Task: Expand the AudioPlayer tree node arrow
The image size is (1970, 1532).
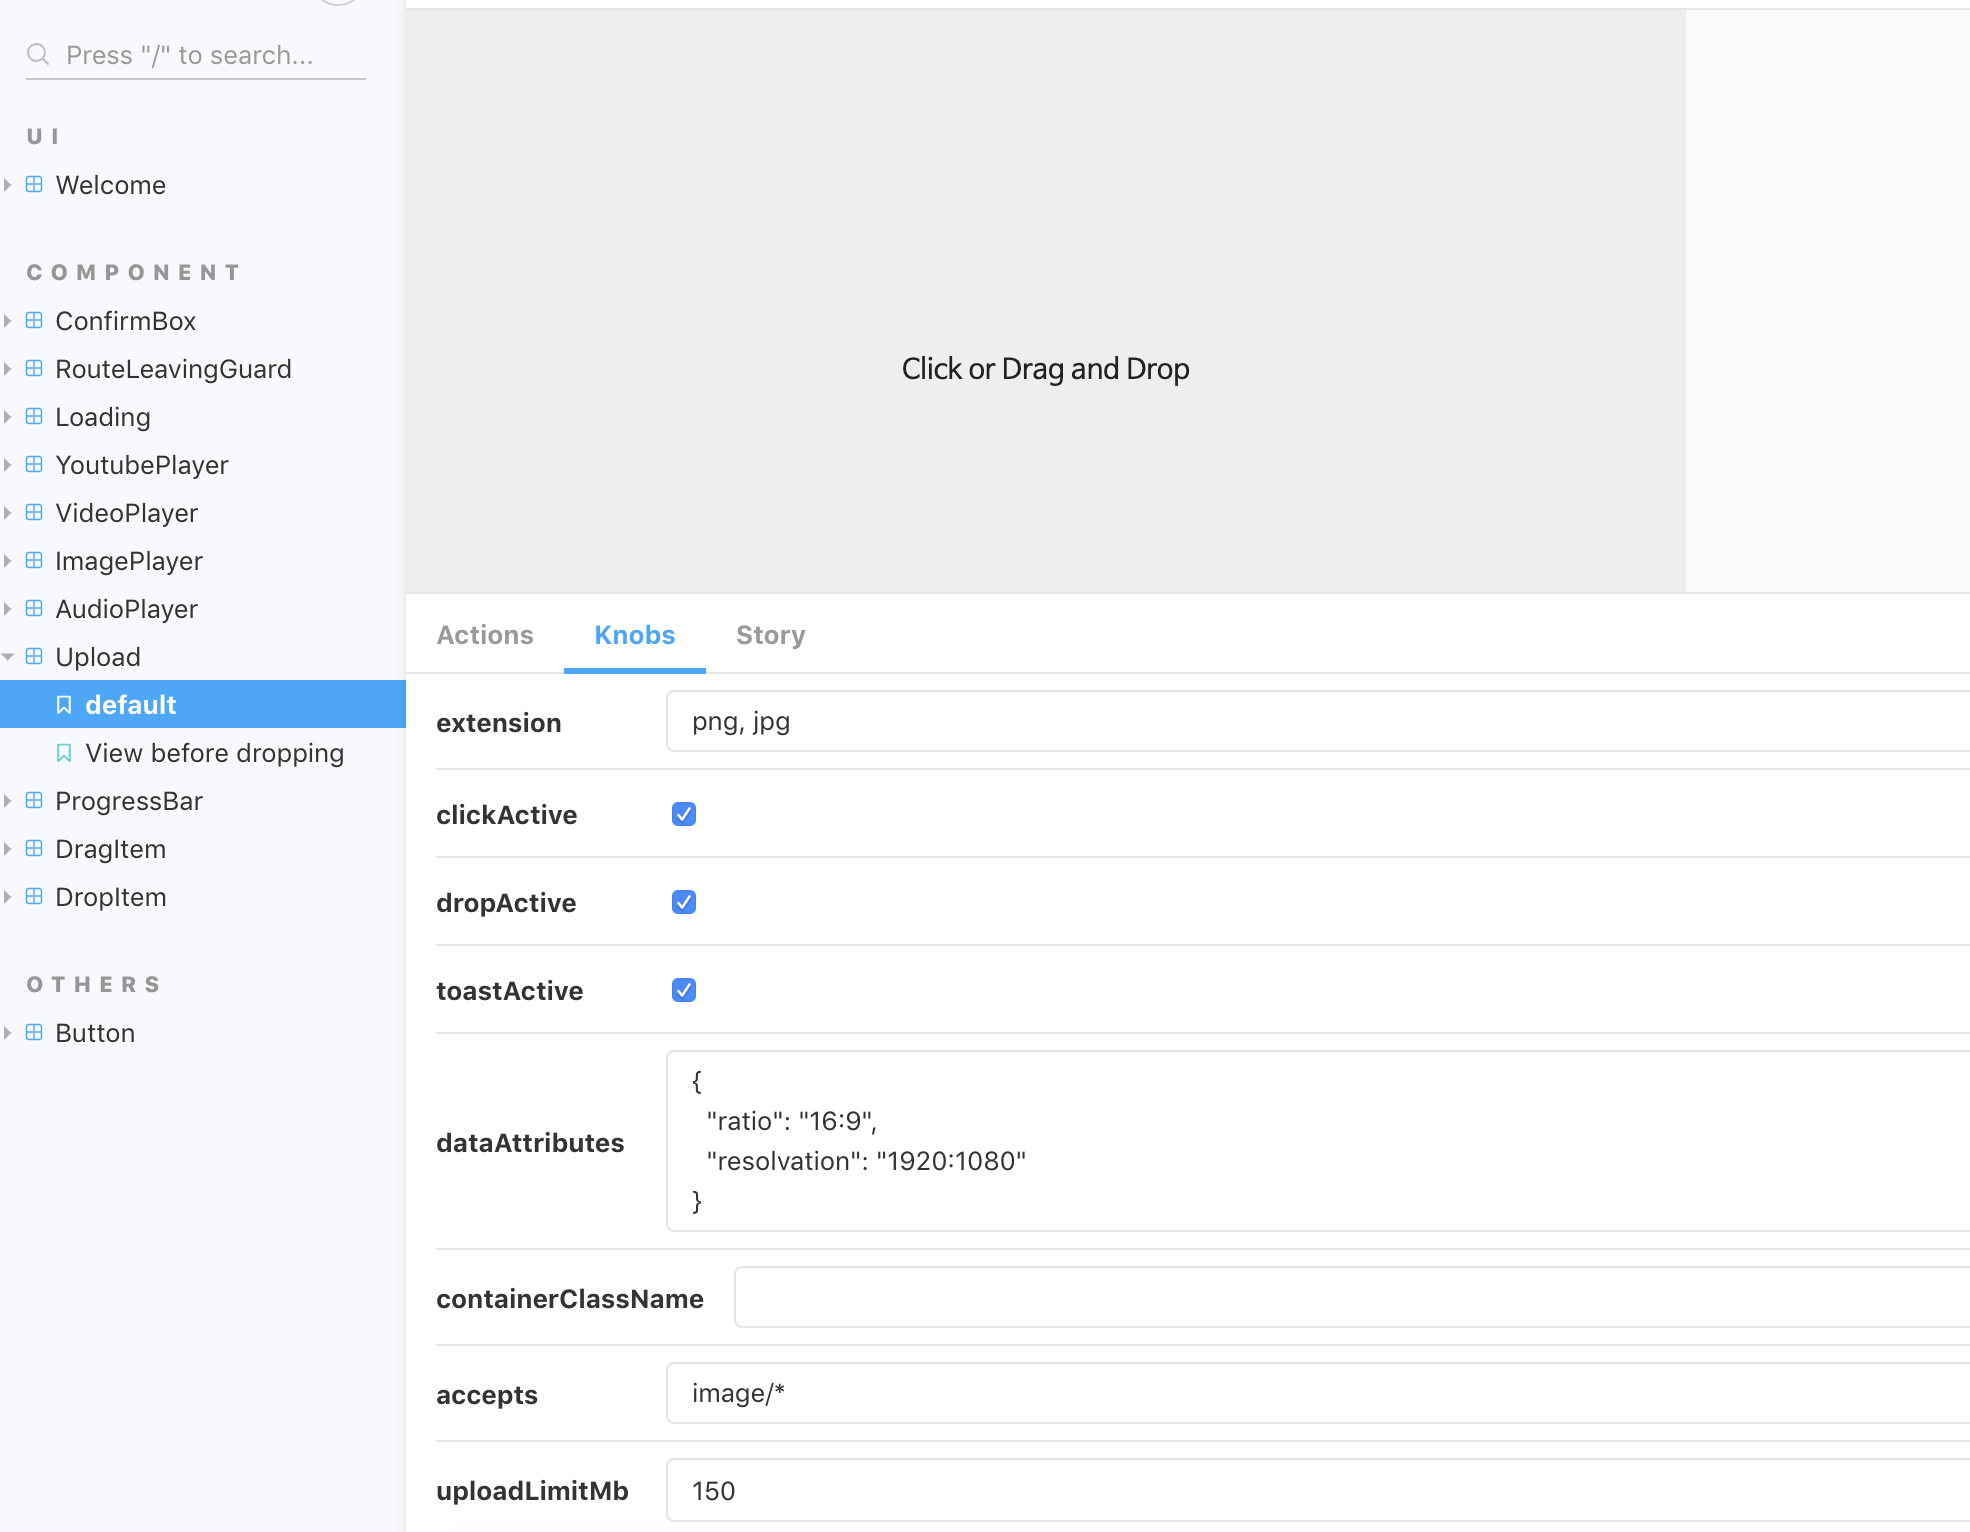Action: click(8, 609)
